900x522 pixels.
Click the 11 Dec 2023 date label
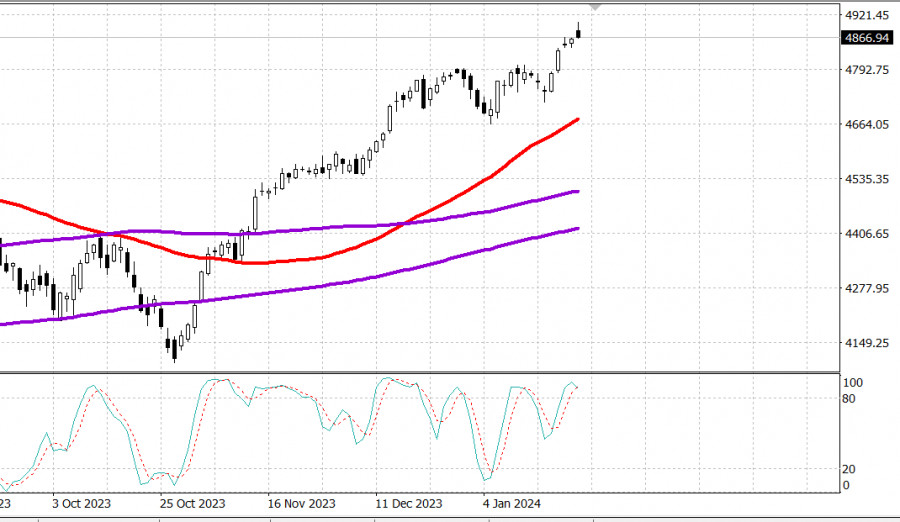tap(409, 504)
